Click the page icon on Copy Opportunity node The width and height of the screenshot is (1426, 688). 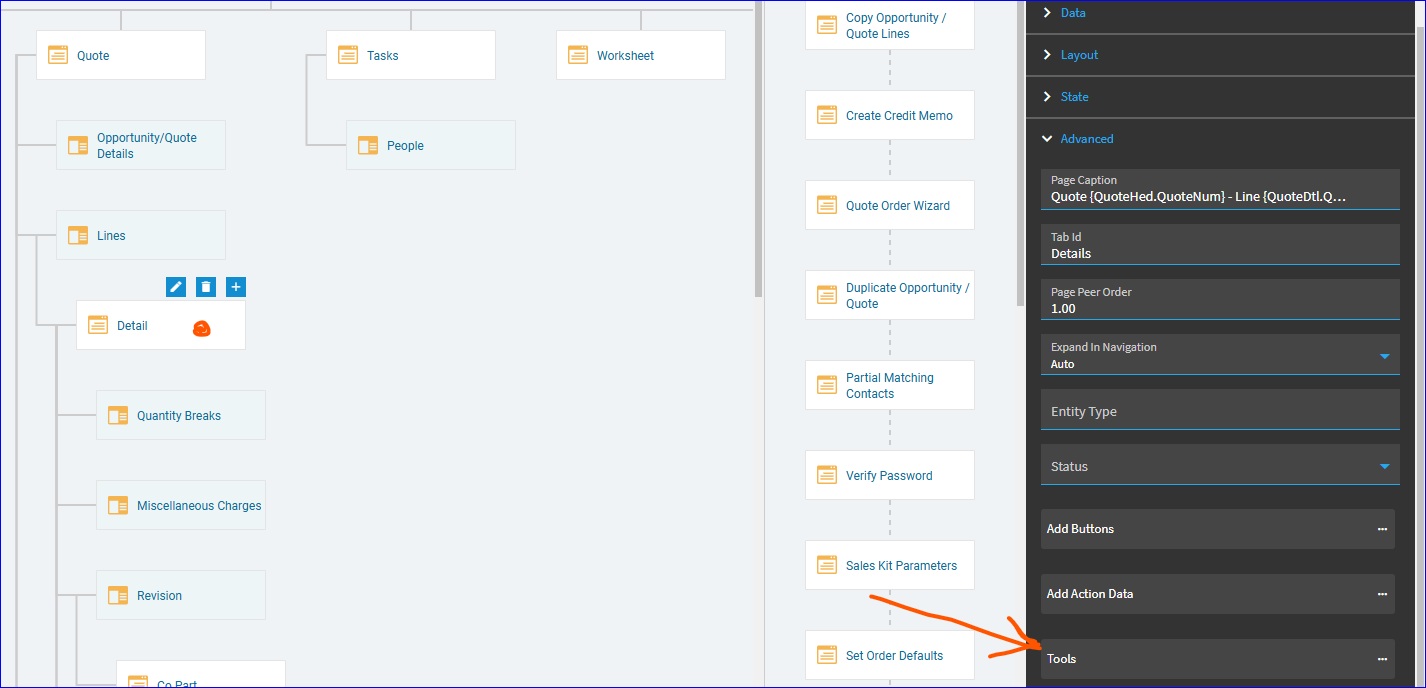827,25
